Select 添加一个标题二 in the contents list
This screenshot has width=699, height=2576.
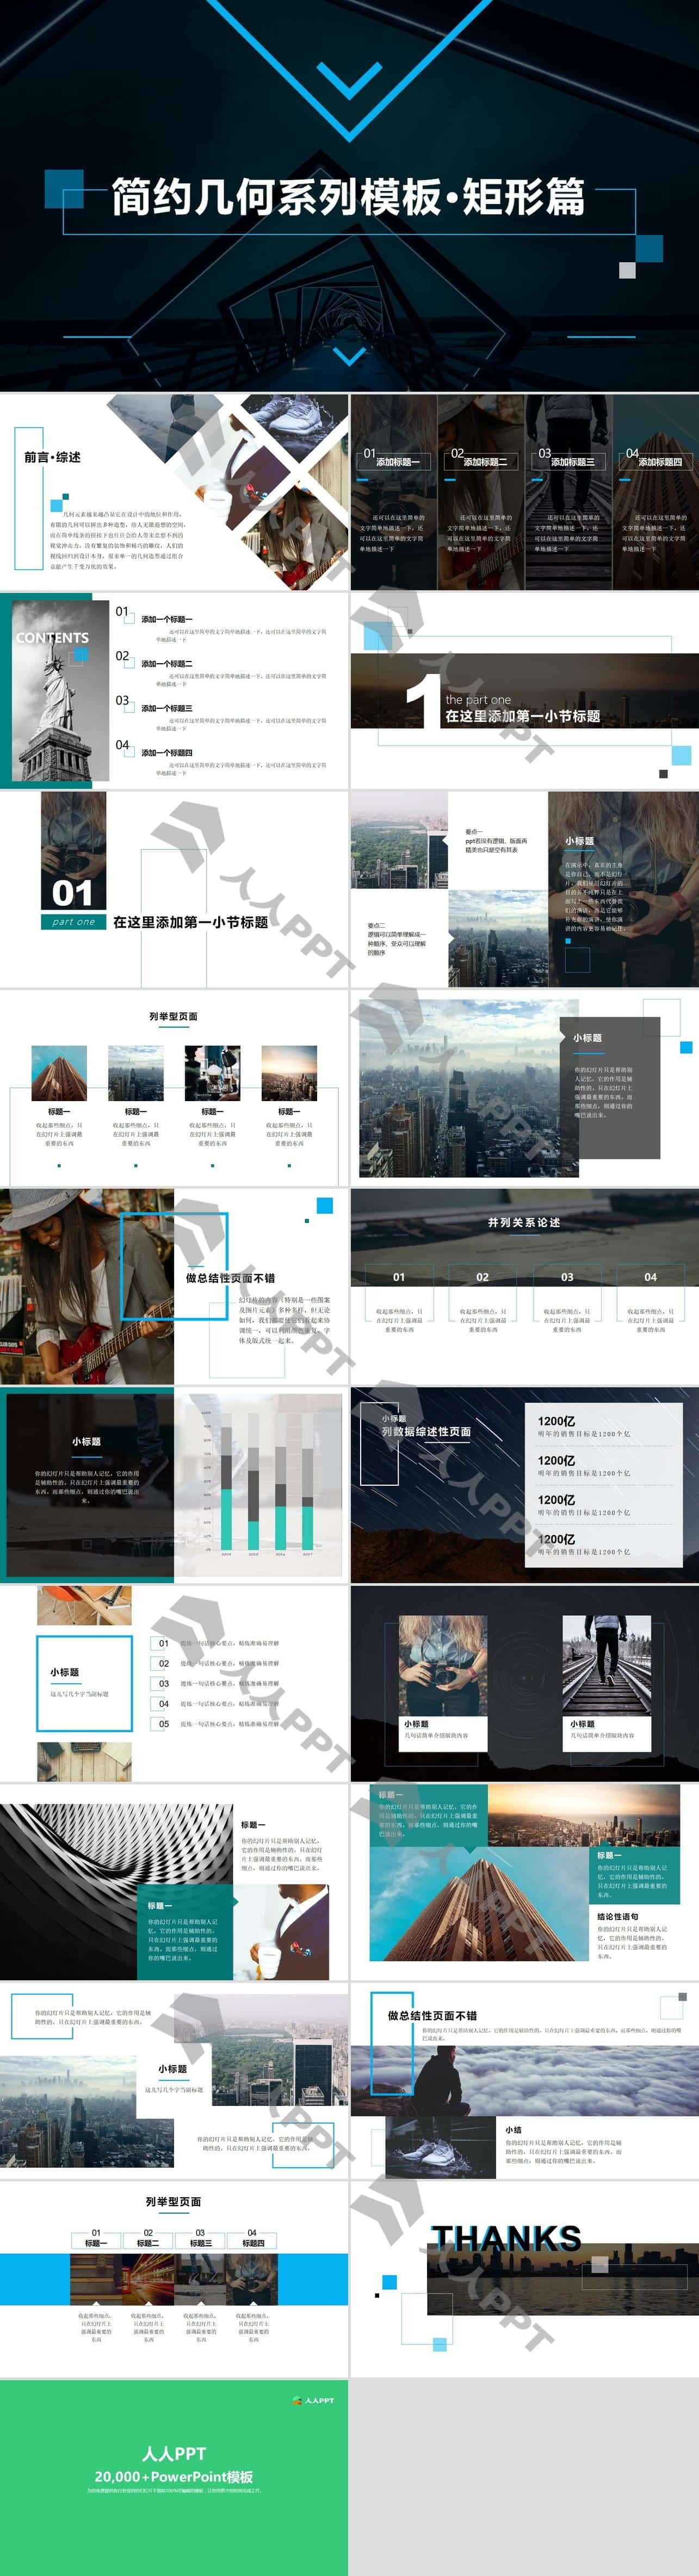pyautogui.click(x=166, y=663)
